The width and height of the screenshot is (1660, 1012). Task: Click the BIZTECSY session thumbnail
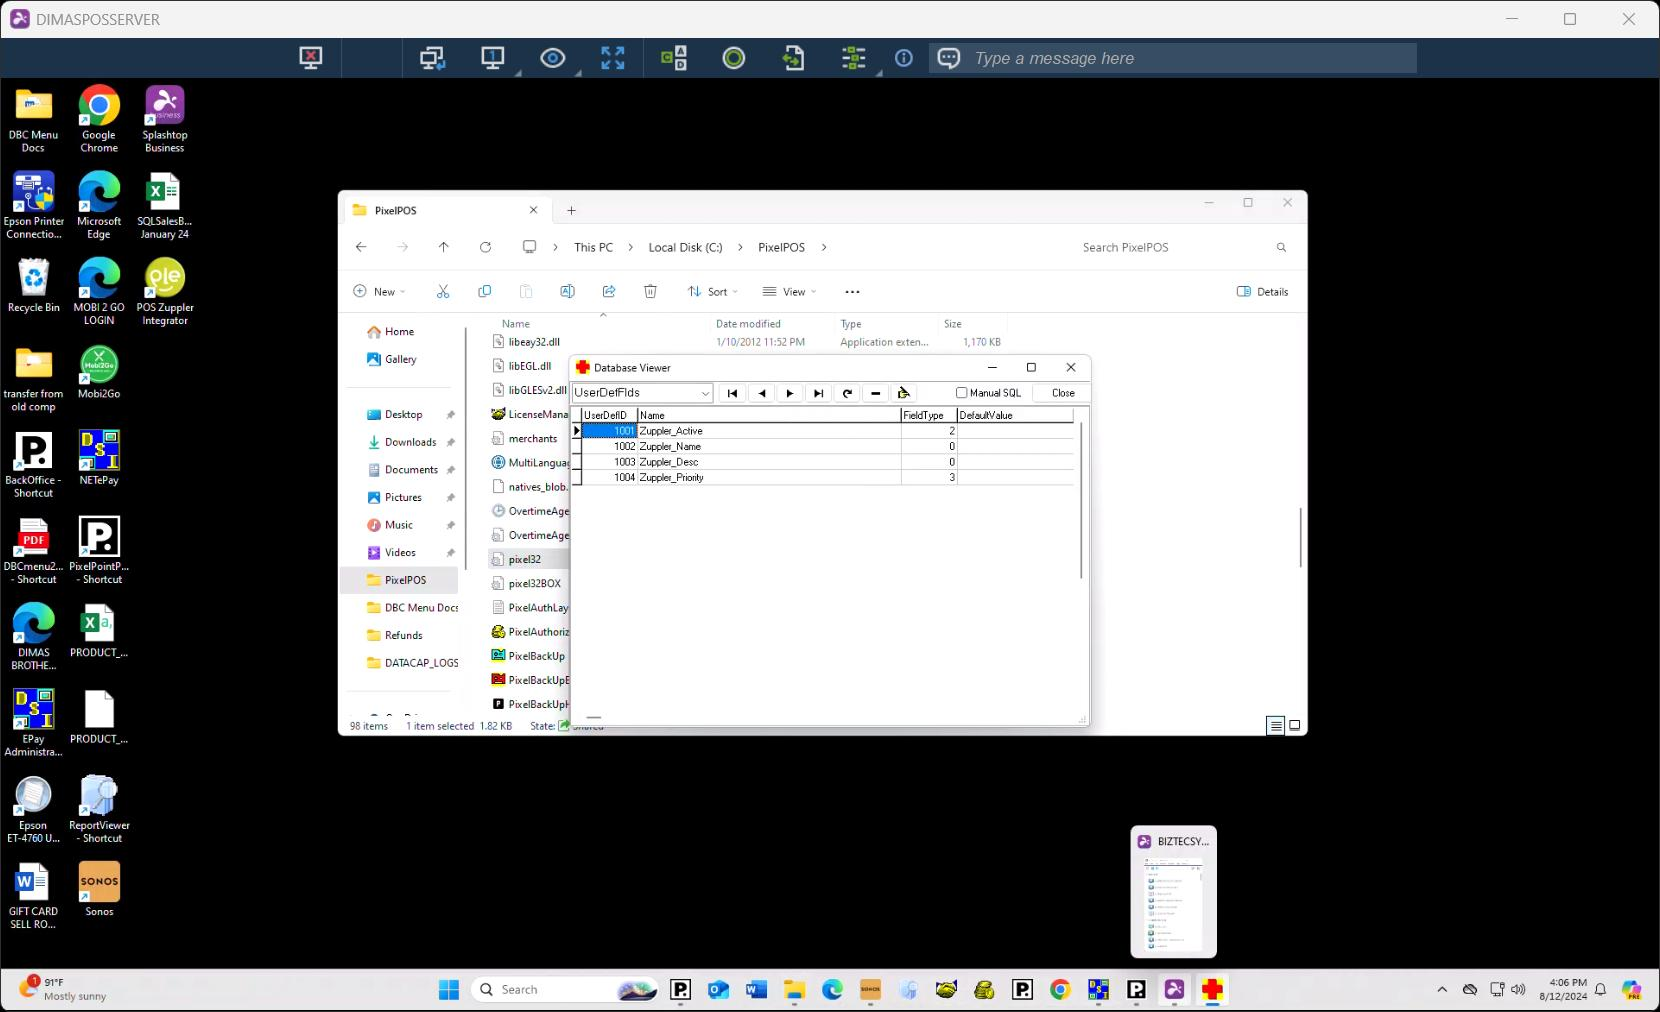coord(1174,891)
